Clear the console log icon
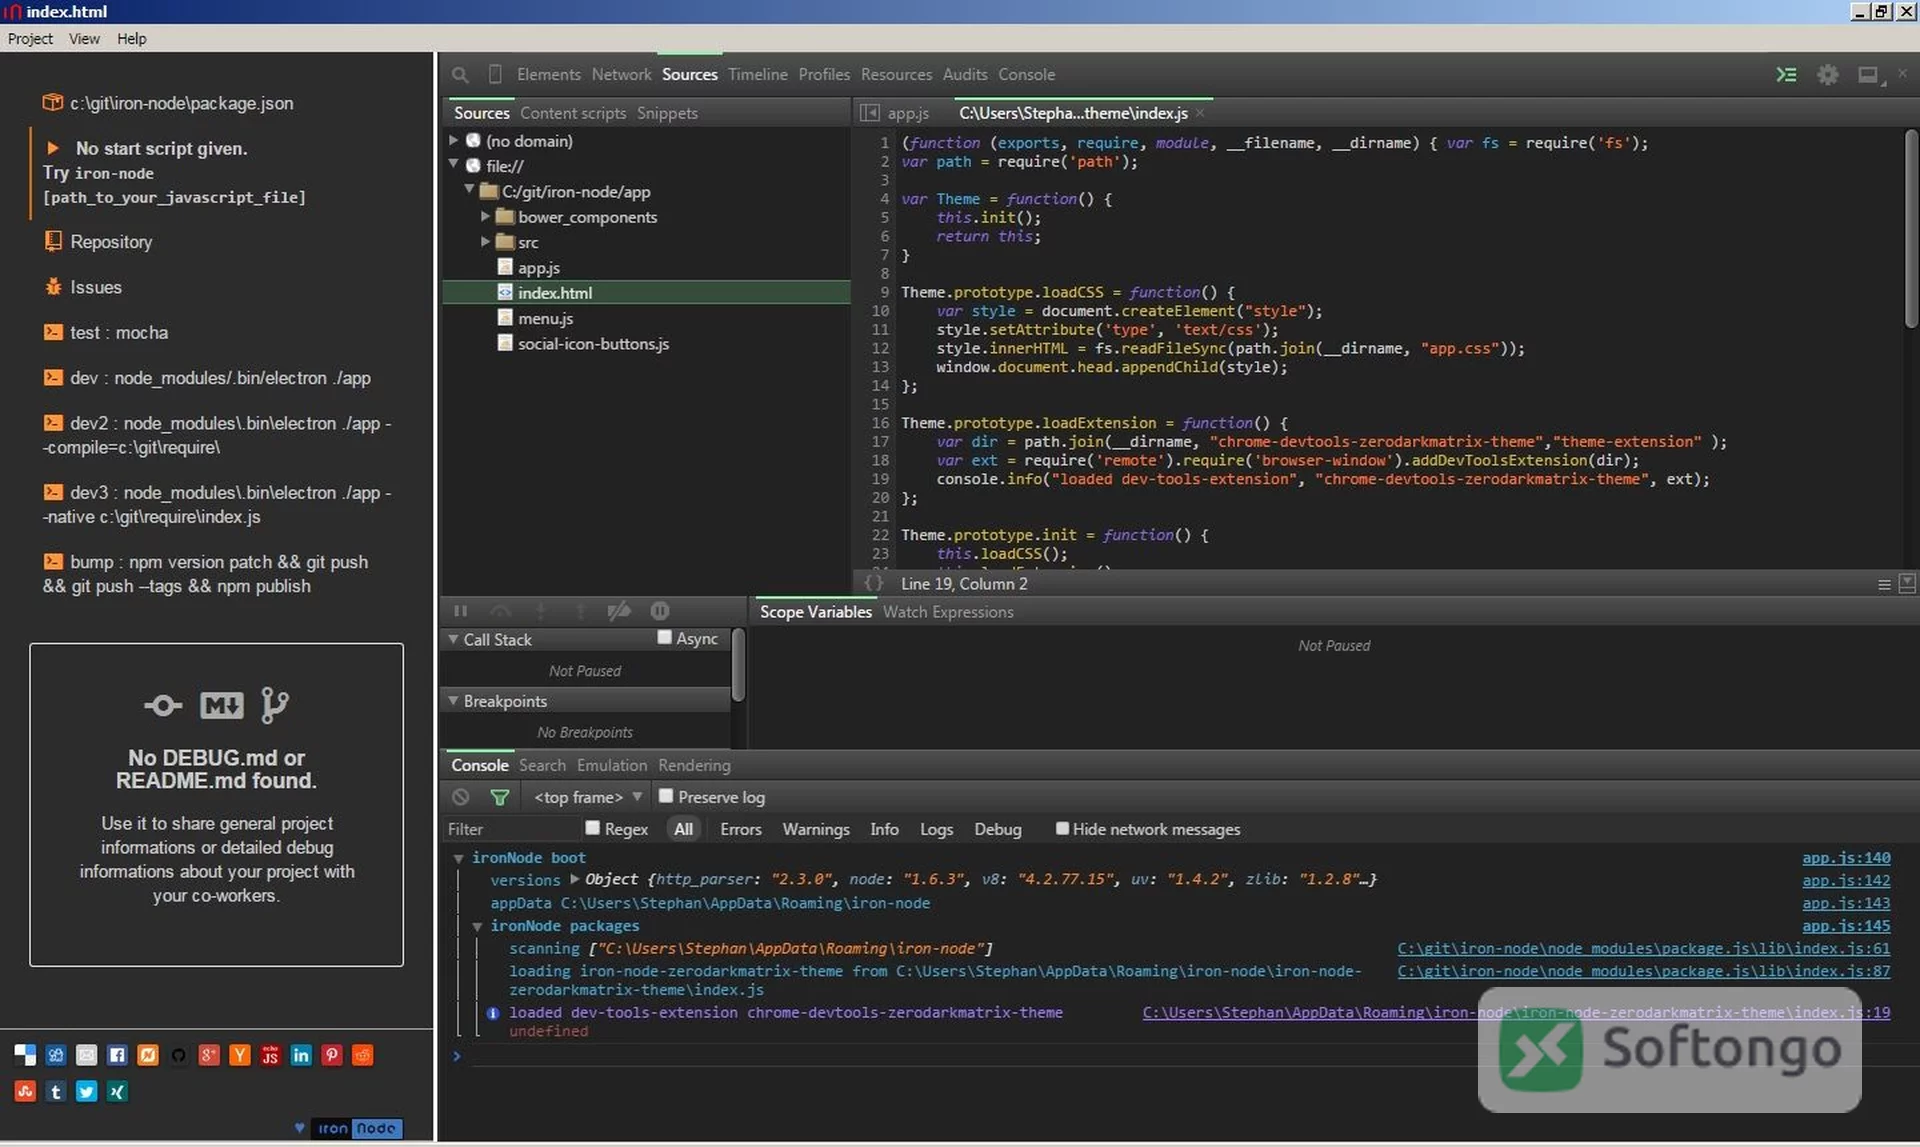 point(461,797)
